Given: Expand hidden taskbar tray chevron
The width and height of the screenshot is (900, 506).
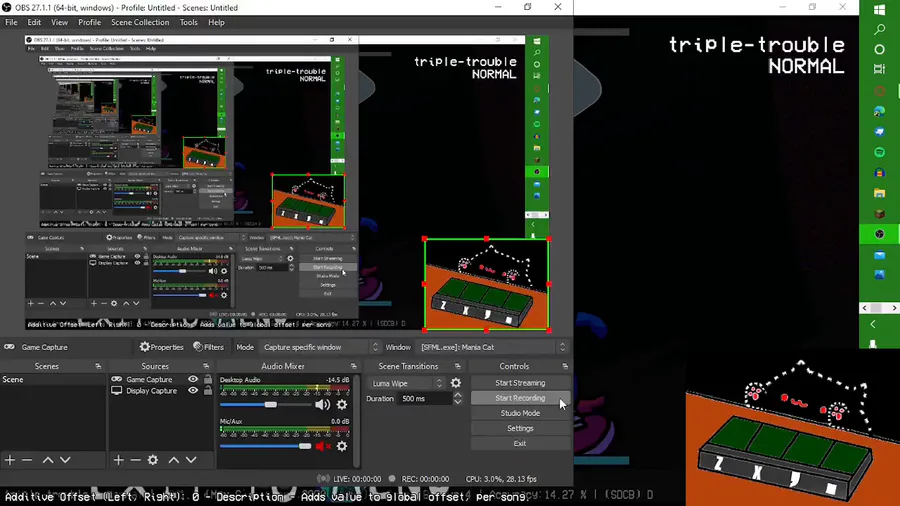Looking at the screenshot, I should [x=873, y=325].
